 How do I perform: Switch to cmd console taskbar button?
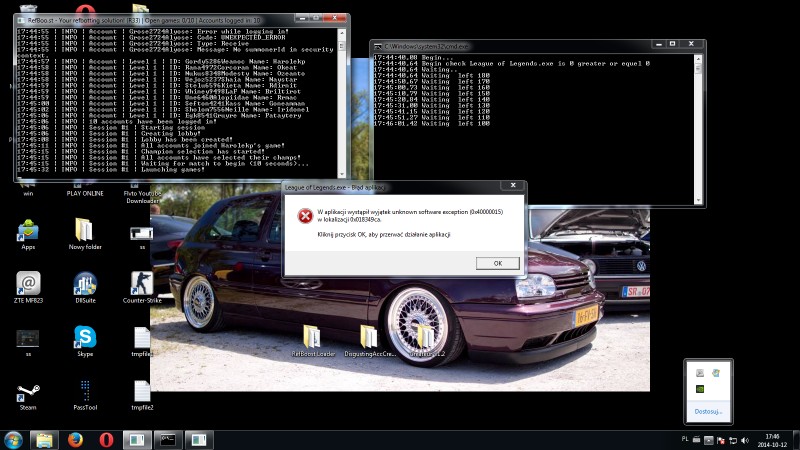click(168, 440)
